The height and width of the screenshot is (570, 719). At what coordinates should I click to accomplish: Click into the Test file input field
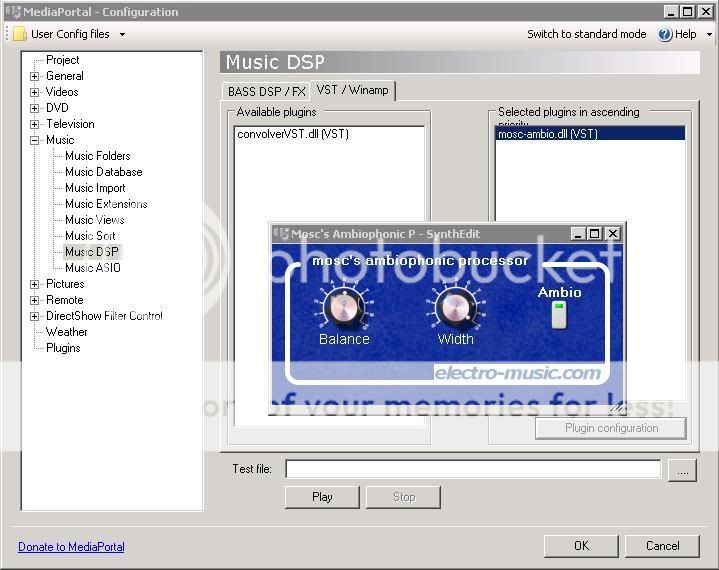coord(473,469)
